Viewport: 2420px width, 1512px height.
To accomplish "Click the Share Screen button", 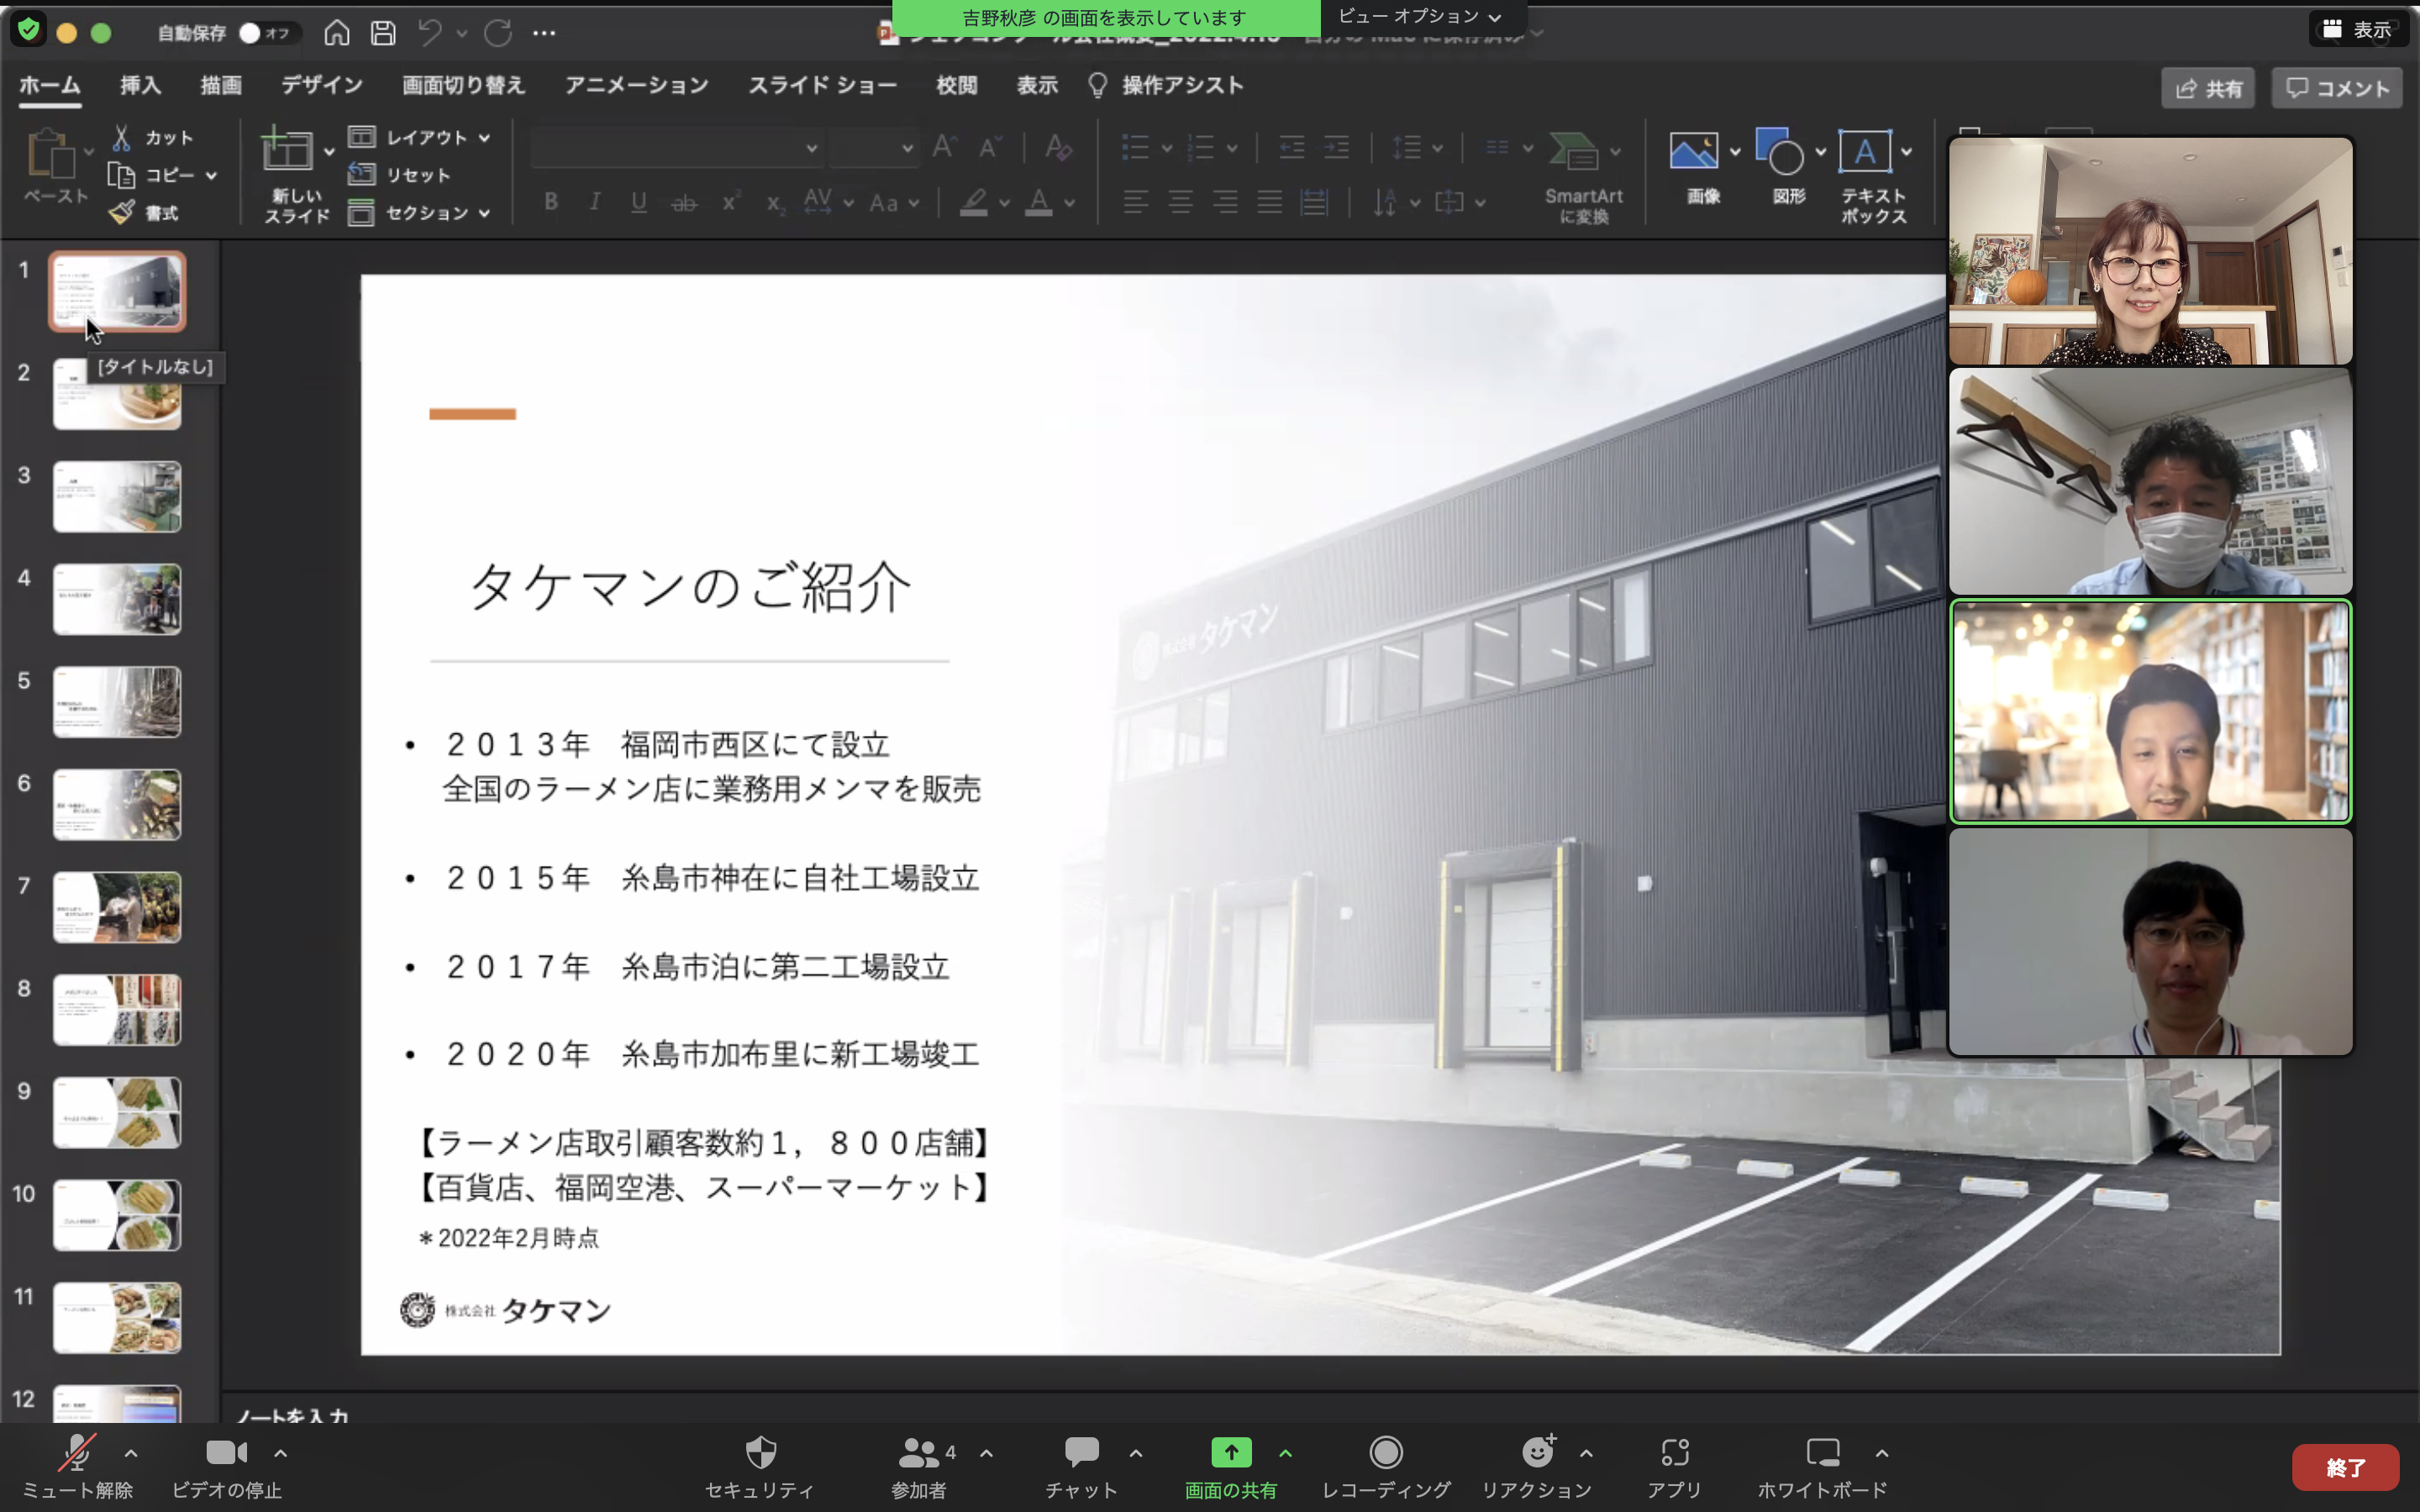I will (1231, 1466).
